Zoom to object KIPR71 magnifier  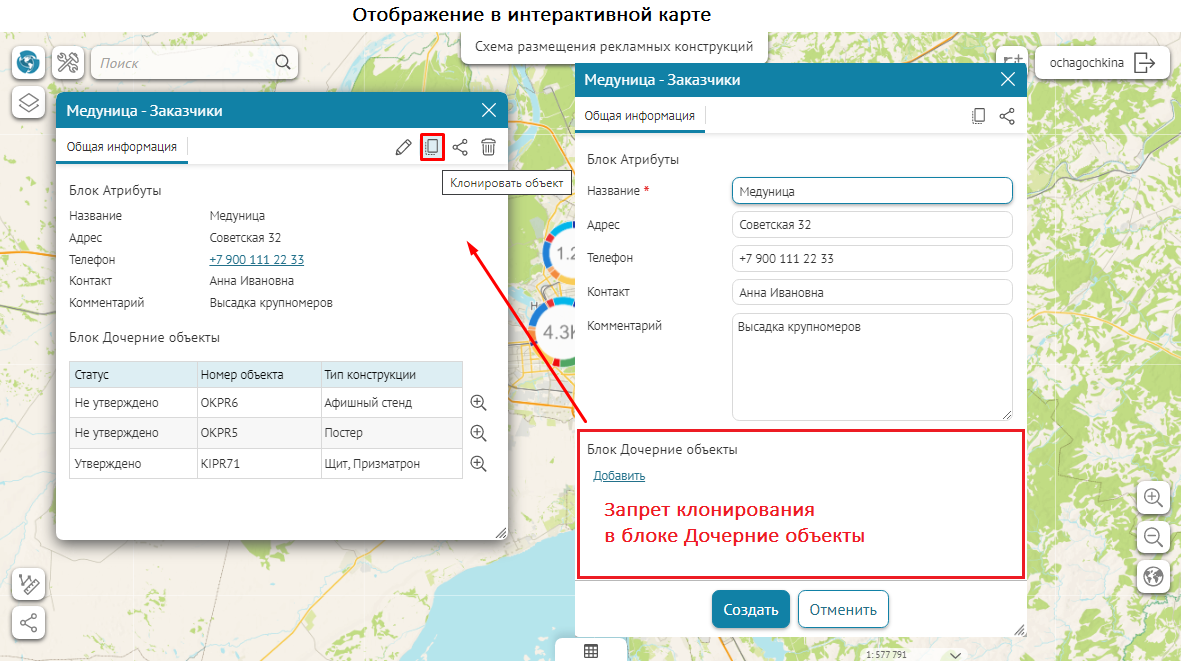pos(478,464)
